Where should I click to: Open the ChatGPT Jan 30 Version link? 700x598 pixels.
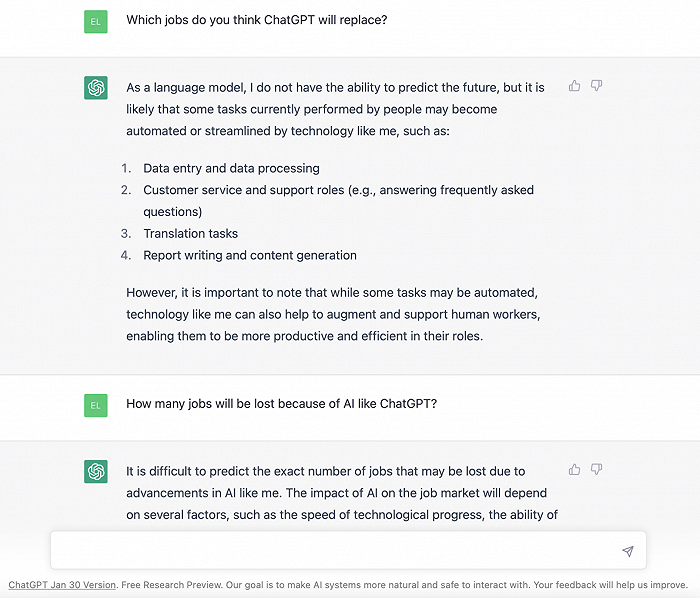click(62, 585)
